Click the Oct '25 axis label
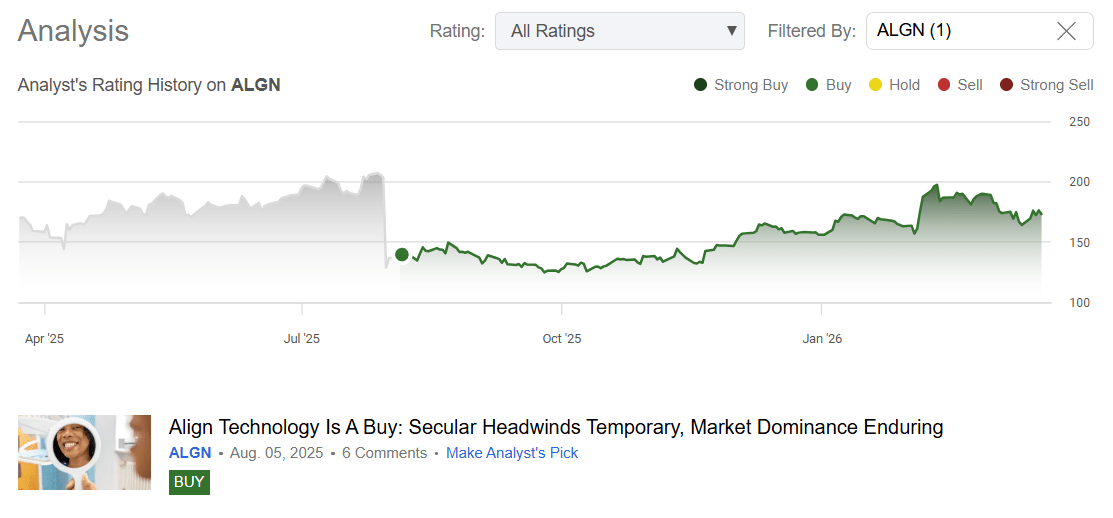 coord(561,339)
